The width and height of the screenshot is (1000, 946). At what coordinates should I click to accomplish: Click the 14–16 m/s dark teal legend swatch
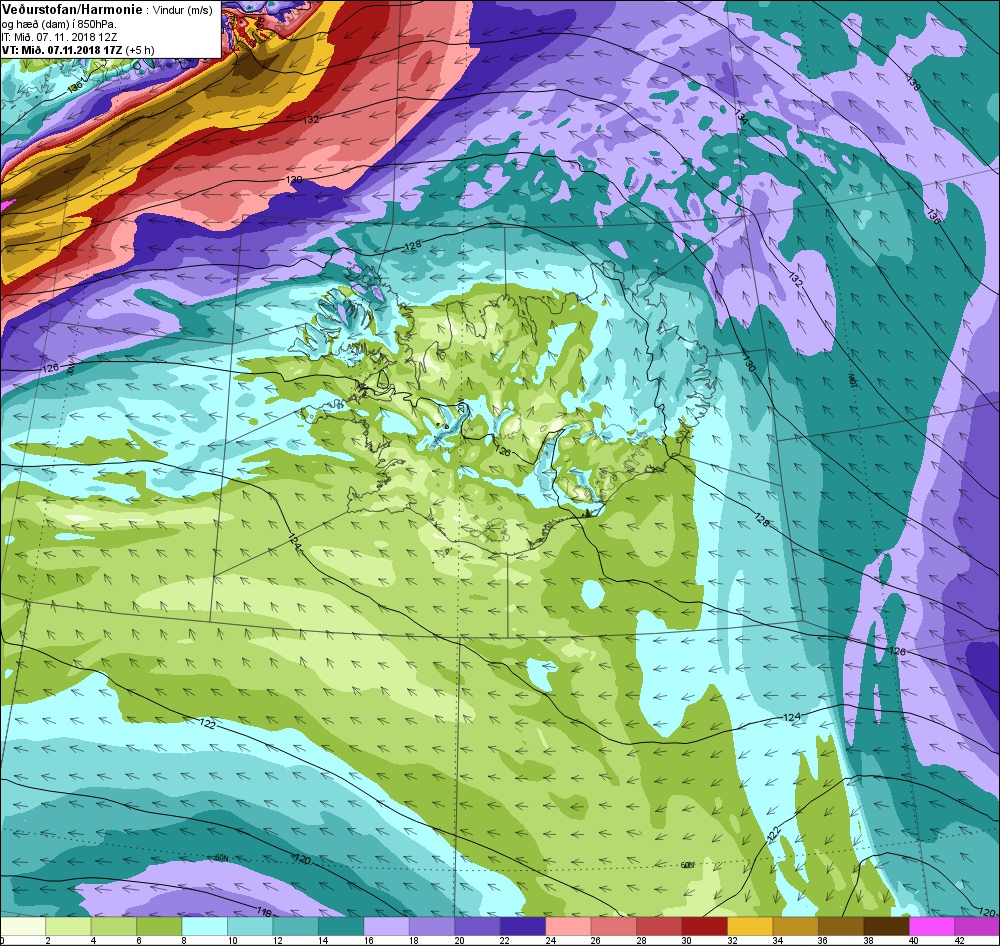(341, 926)
